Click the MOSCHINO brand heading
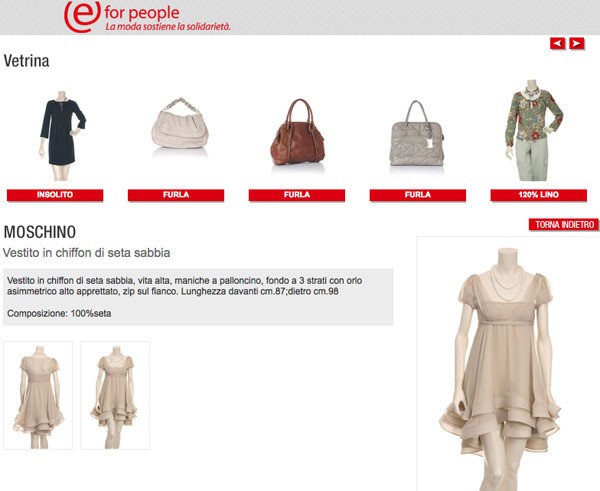The height and width of the screenshot is (491, 600). [x=40, y=232]
